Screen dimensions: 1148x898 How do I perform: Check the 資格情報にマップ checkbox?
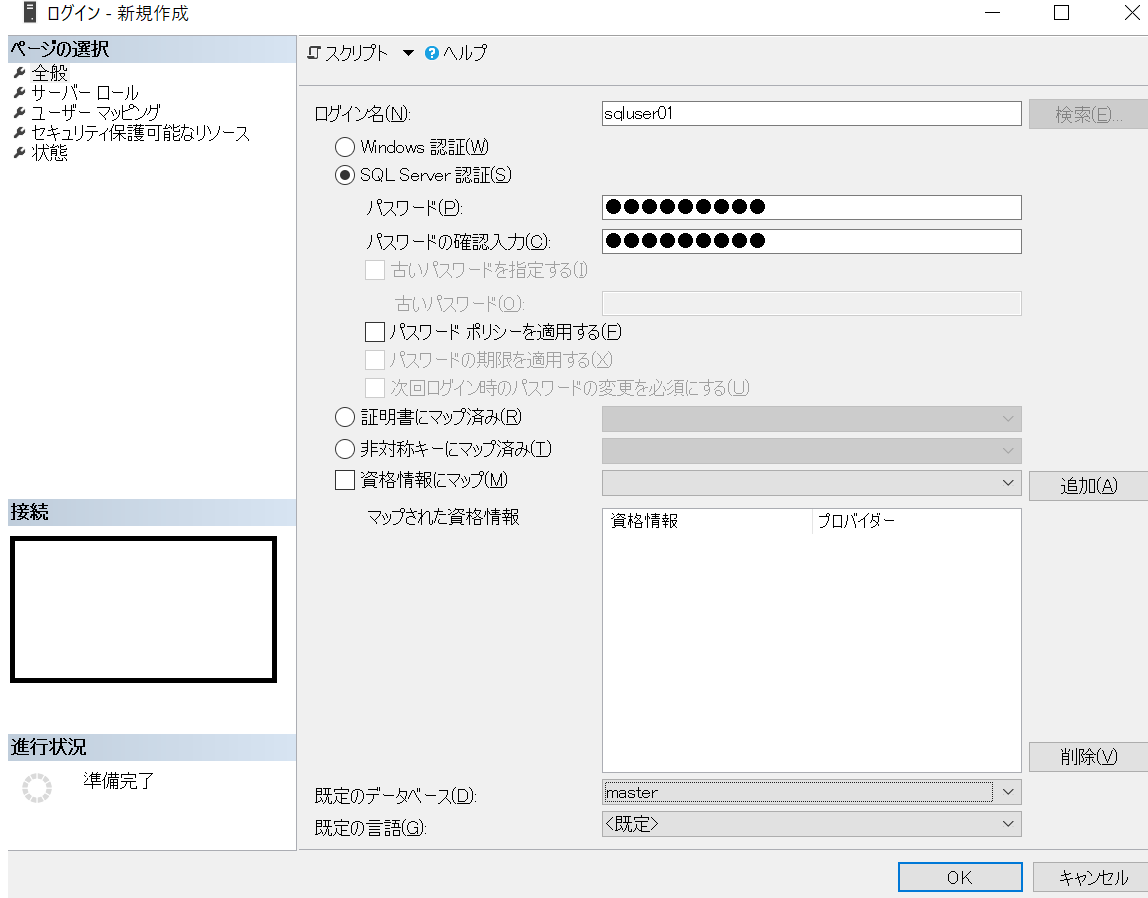pyautogui.click(x=344, y=481)
